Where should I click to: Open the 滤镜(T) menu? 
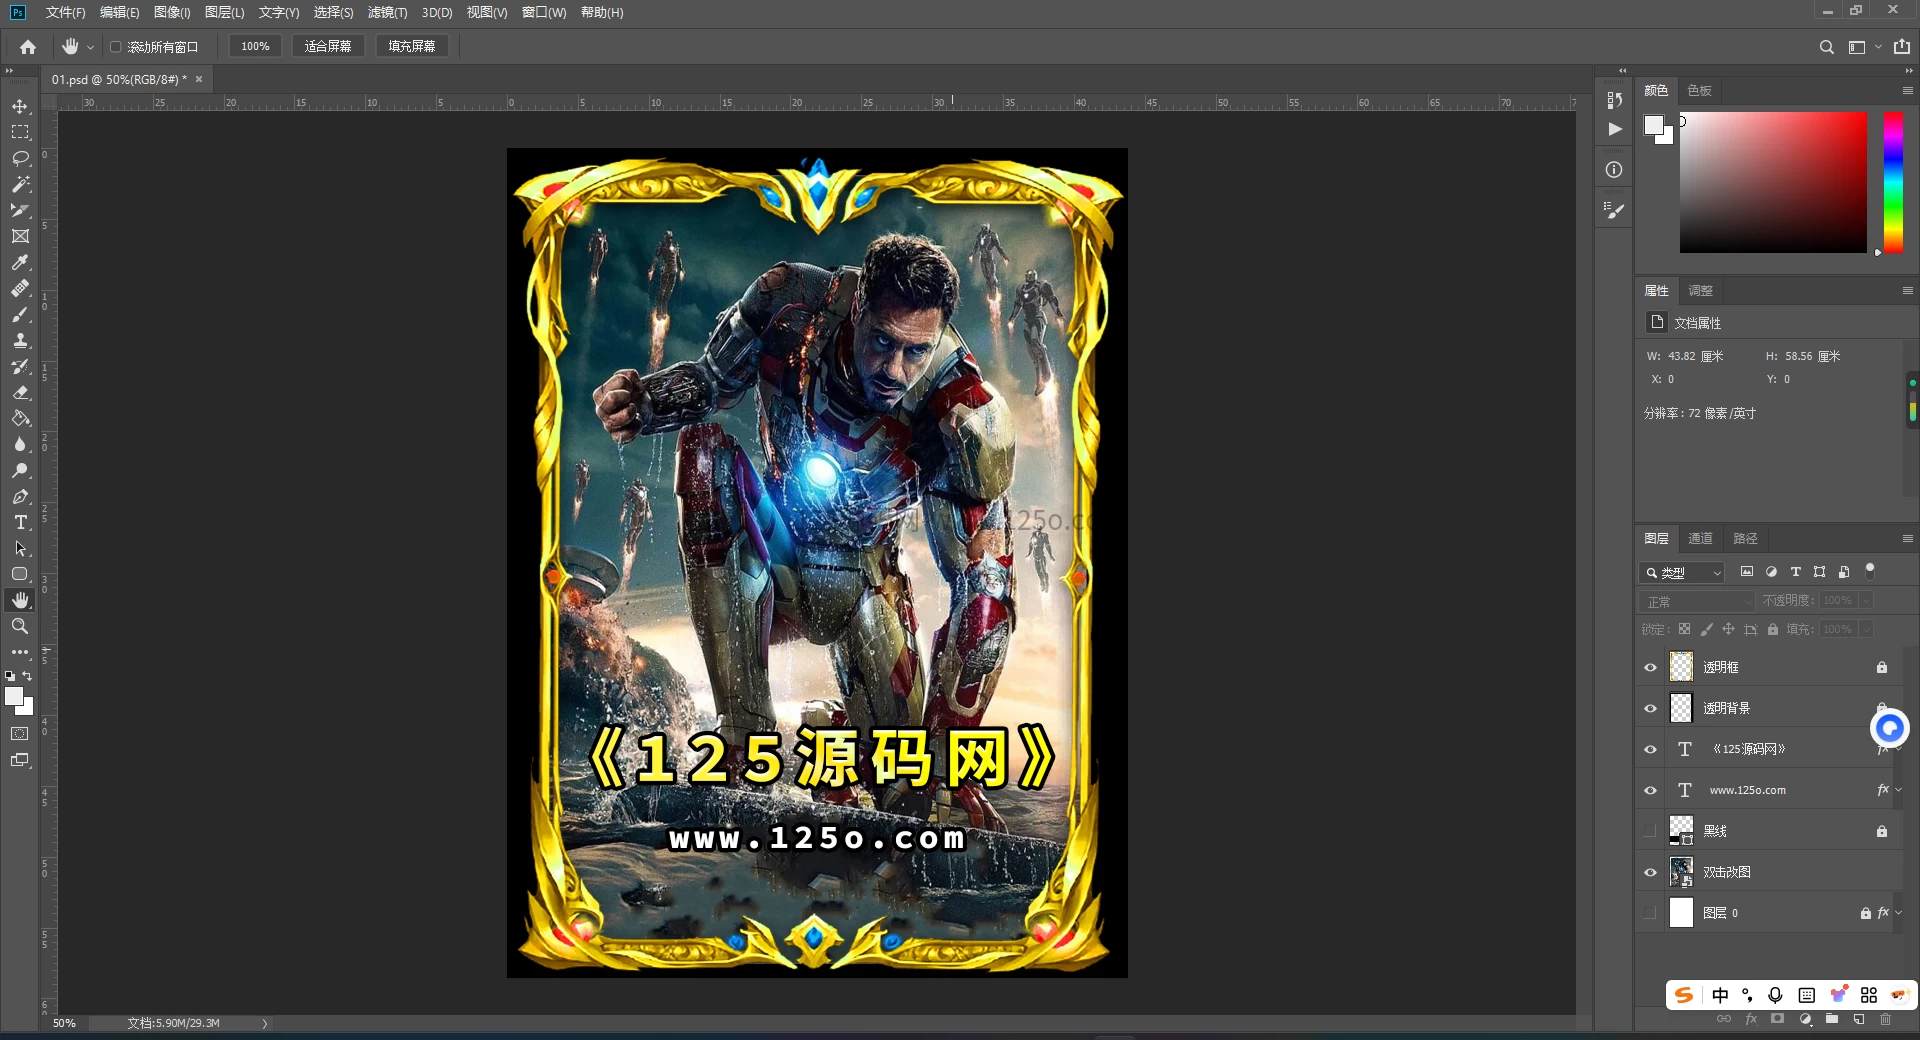[x=387, y=12]
